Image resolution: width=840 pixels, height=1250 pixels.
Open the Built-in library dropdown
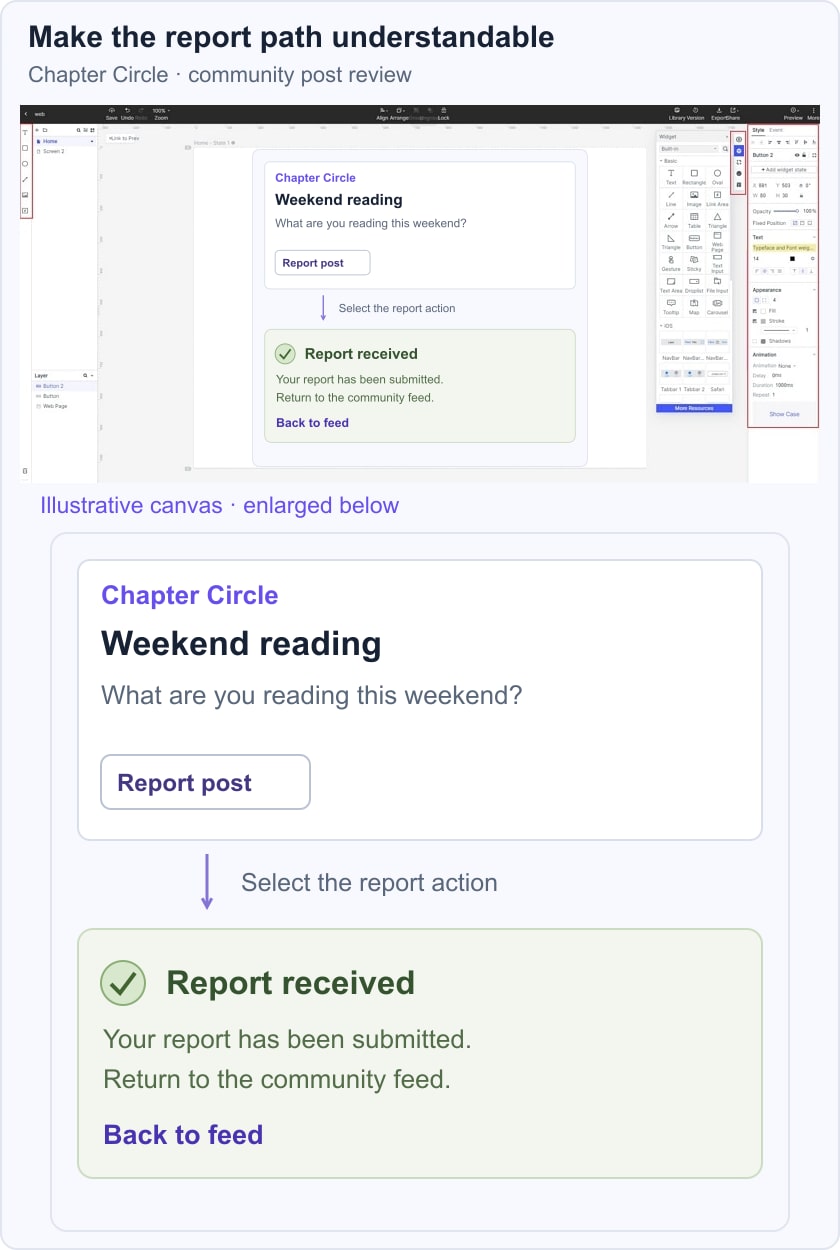coord(688,149)
